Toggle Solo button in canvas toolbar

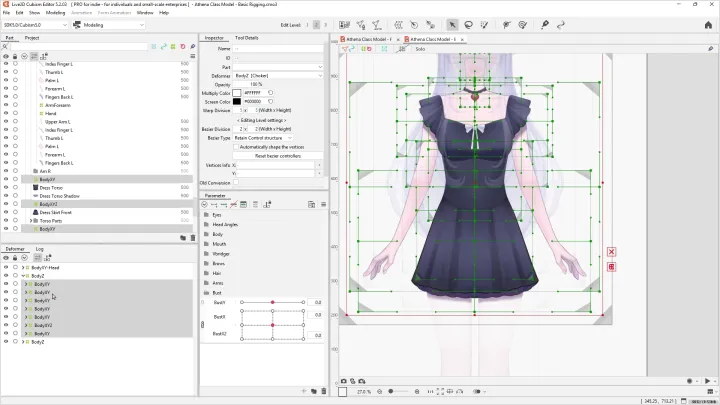coord(420,49)
